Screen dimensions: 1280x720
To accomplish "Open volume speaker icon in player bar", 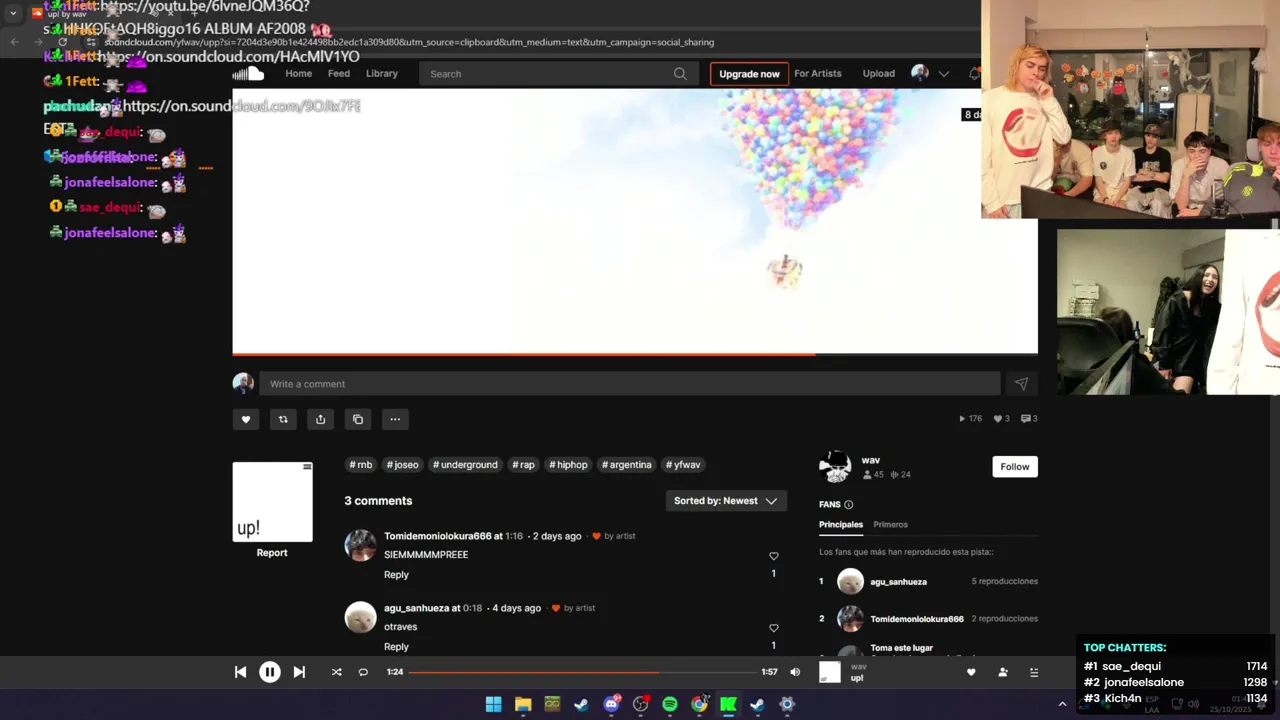I will (795, 672).
